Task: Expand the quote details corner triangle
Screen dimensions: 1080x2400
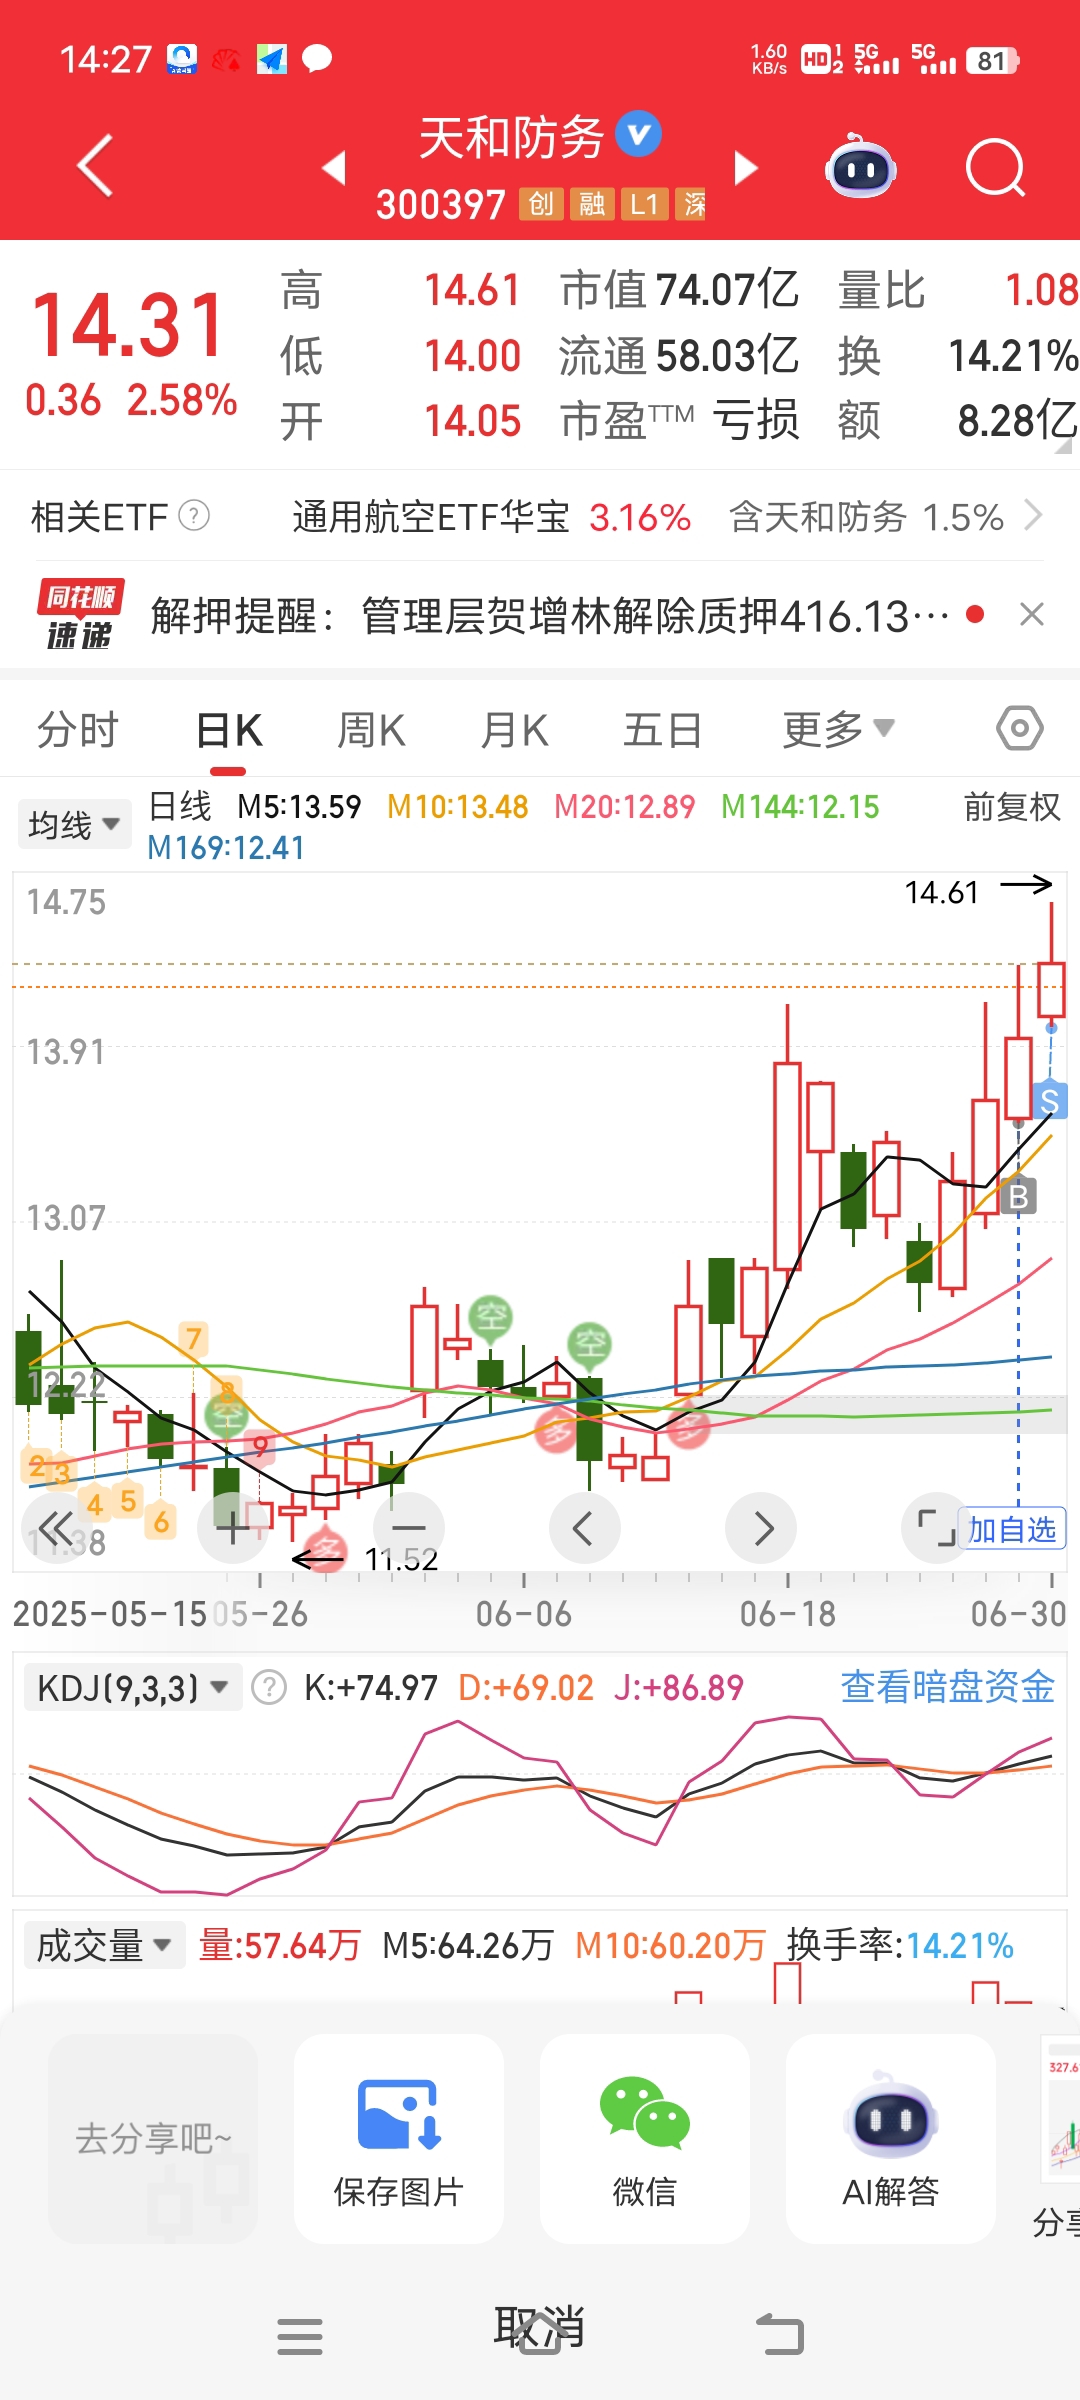Action: (x=1064, y=445)
